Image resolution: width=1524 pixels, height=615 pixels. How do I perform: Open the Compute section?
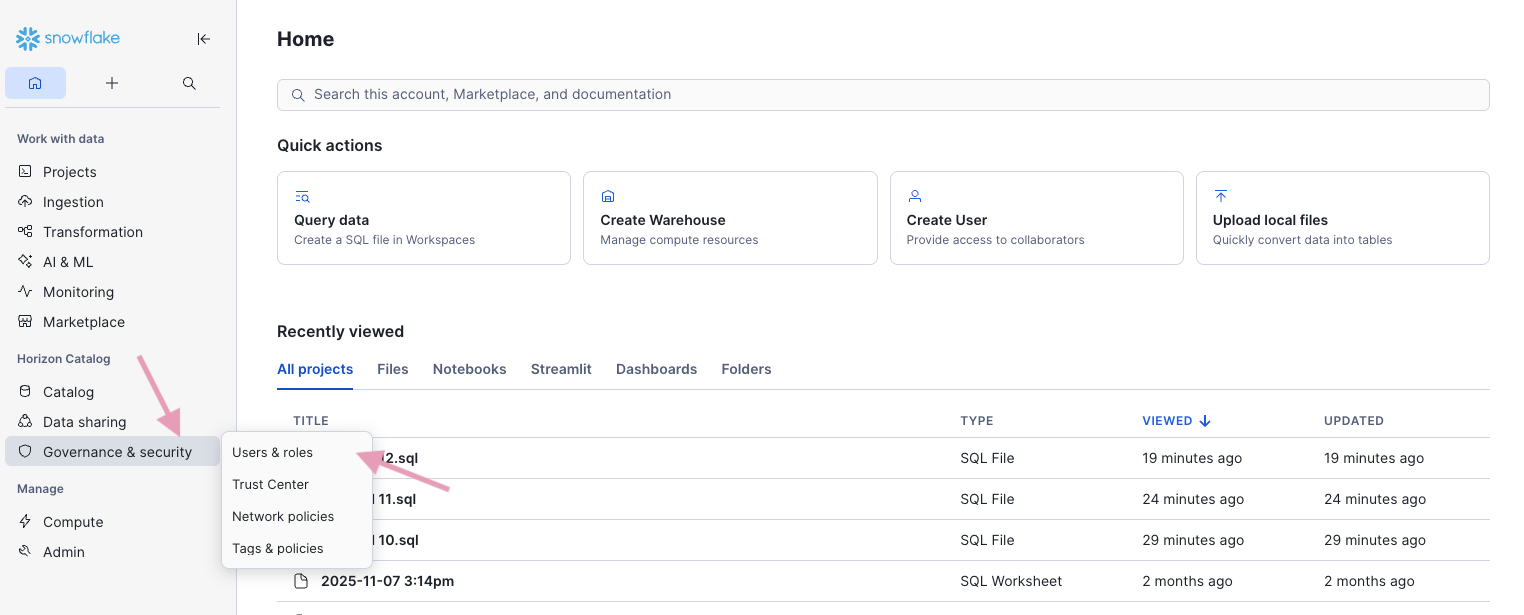click(72, 522)
